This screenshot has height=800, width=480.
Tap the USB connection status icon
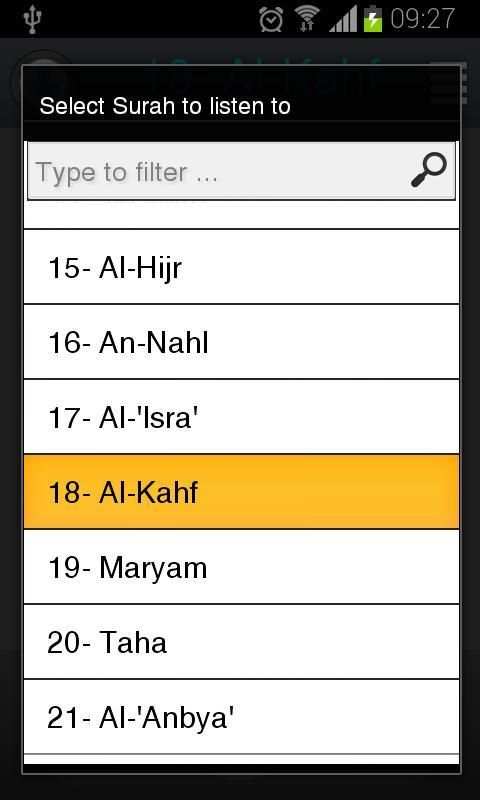(32, 19)
